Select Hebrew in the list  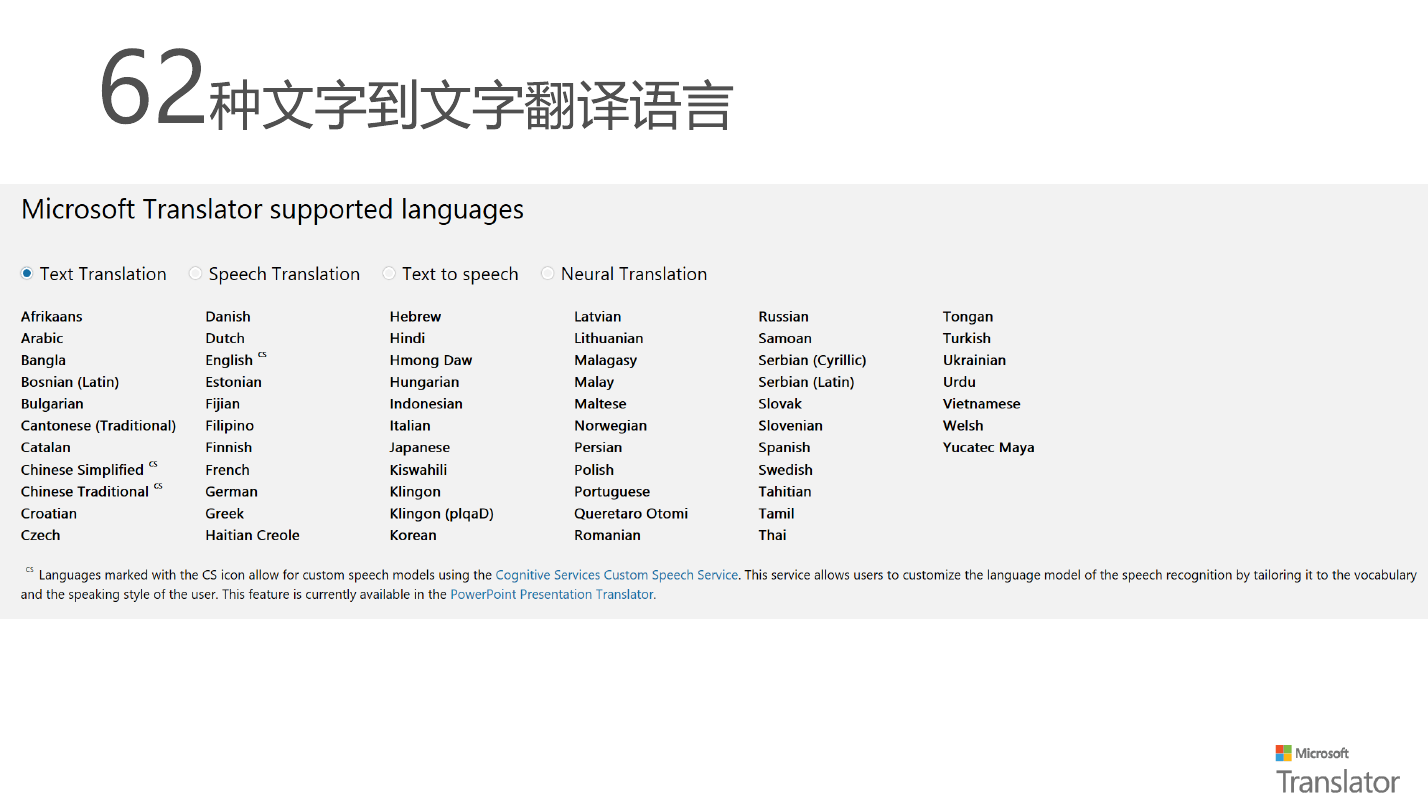[415, 316]
